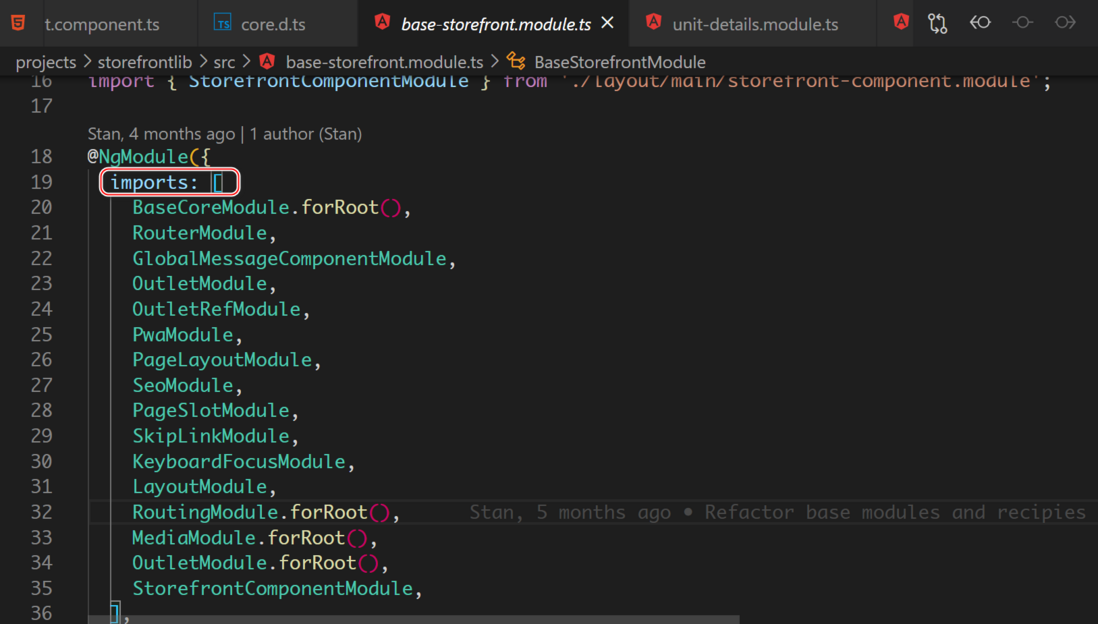Click the inline blame 'Refactor base modules and recipies'
The height and width of the screenshot is (624, 1098).
pos(895,512)
